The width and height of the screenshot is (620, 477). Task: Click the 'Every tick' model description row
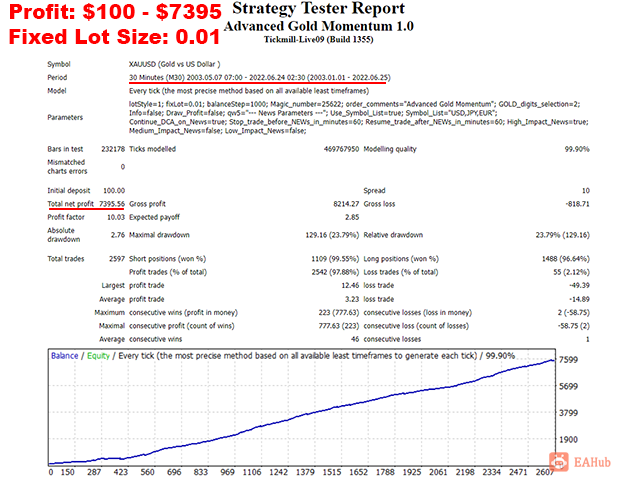[249, 91]
